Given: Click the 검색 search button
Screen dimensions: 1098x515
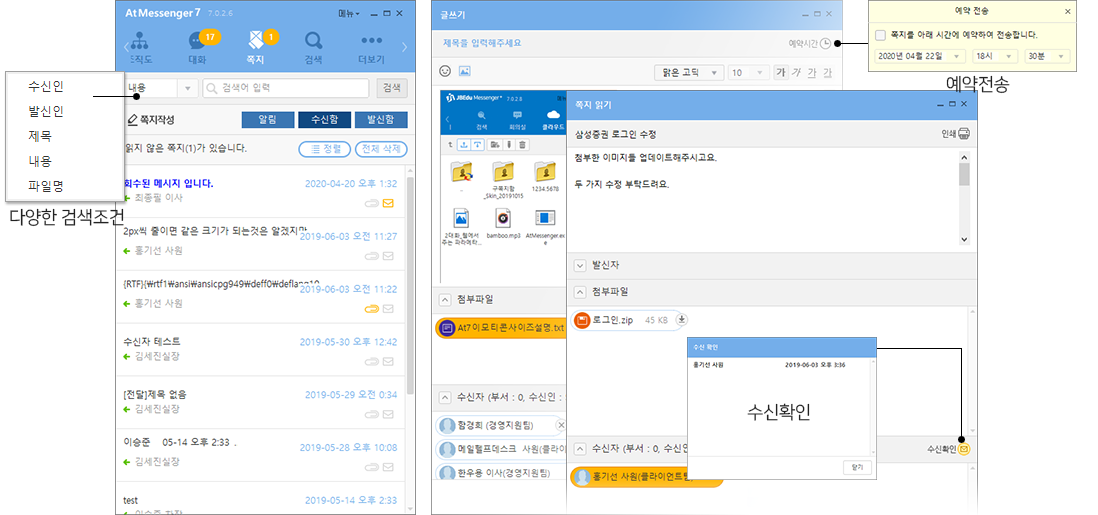Looking at the screenshot, I should click(392, 88).
